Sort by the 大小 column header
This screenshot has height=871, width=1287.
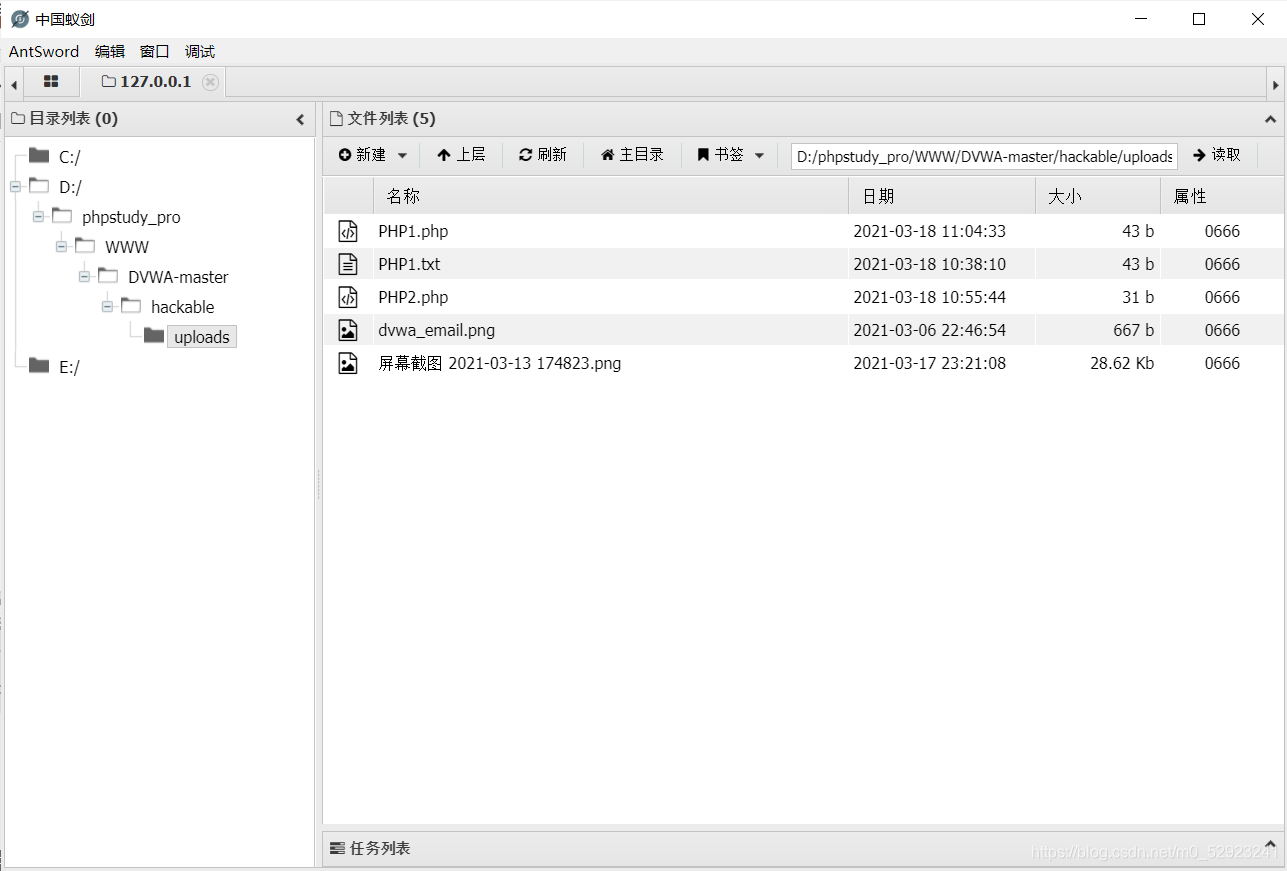tap(1098, 197)
